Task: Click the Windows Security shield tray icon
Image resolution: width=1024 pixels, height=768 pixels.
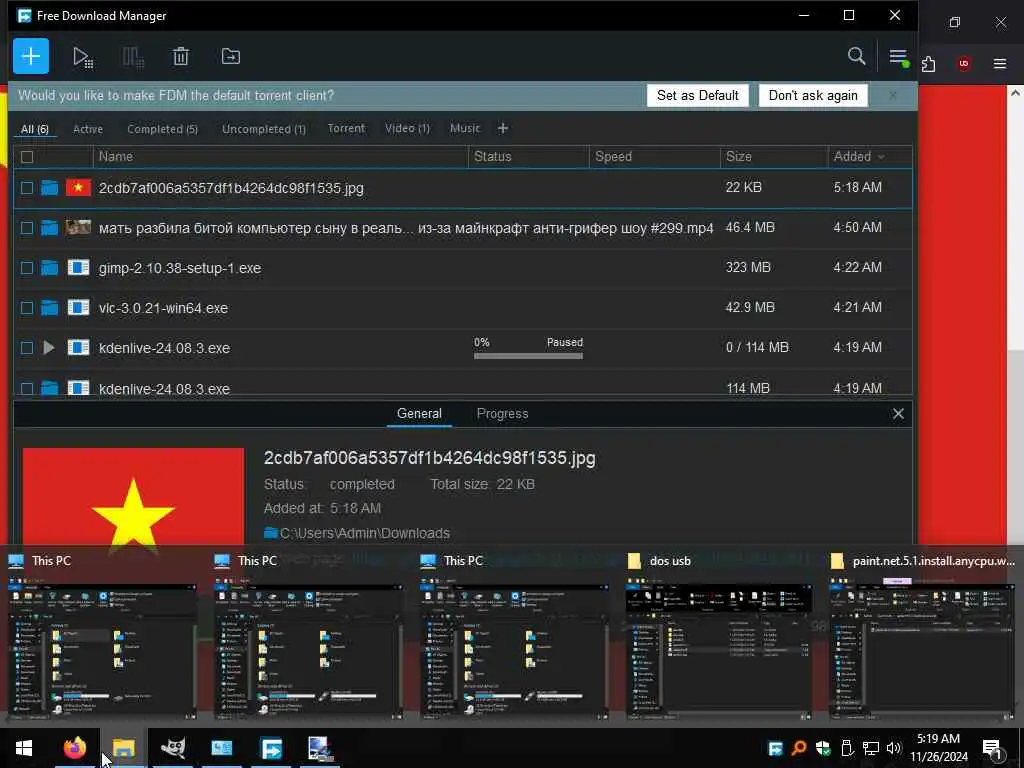Action: point(823,748)
